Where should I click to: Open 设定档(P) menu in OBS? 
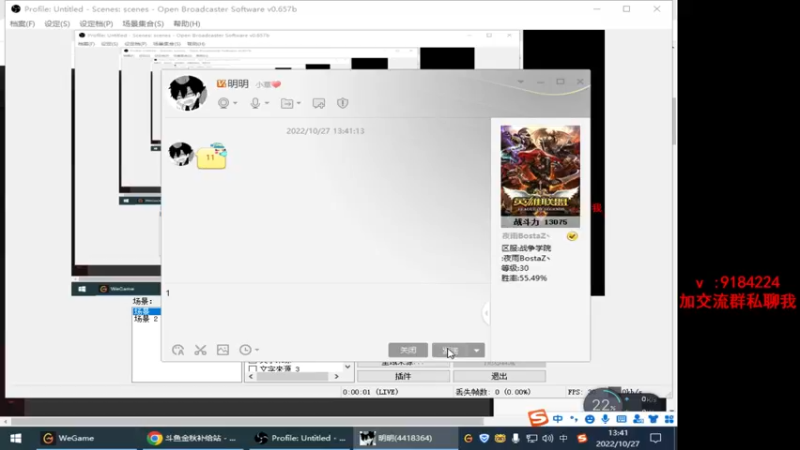96,23
